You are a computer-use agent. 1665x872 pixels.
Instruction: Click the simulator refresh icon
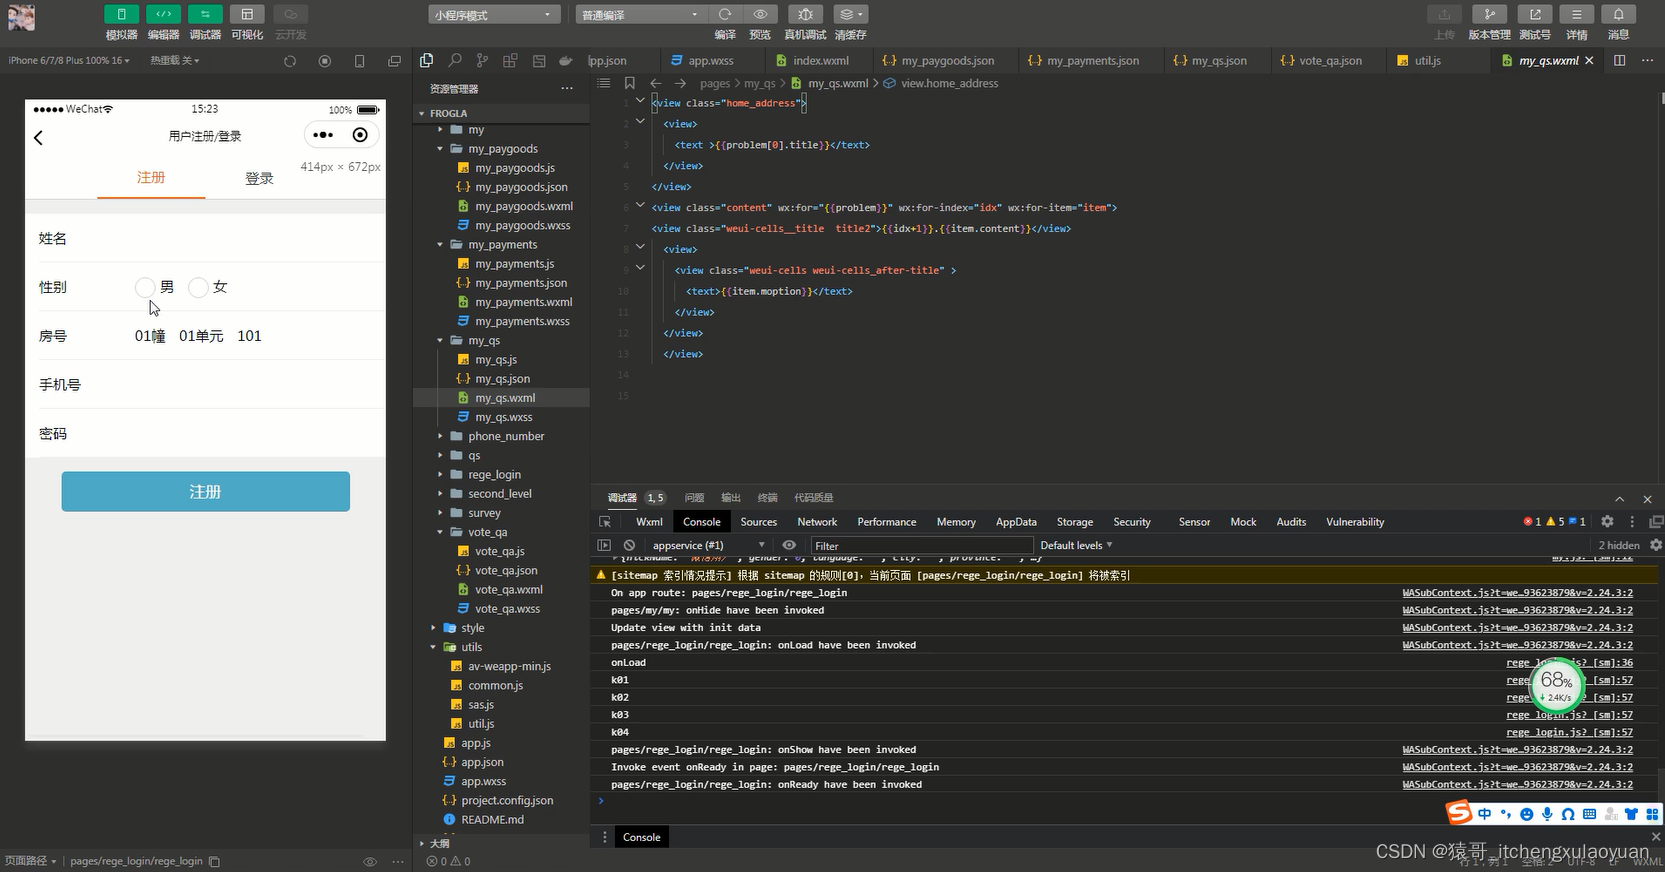tap(290, 61)
